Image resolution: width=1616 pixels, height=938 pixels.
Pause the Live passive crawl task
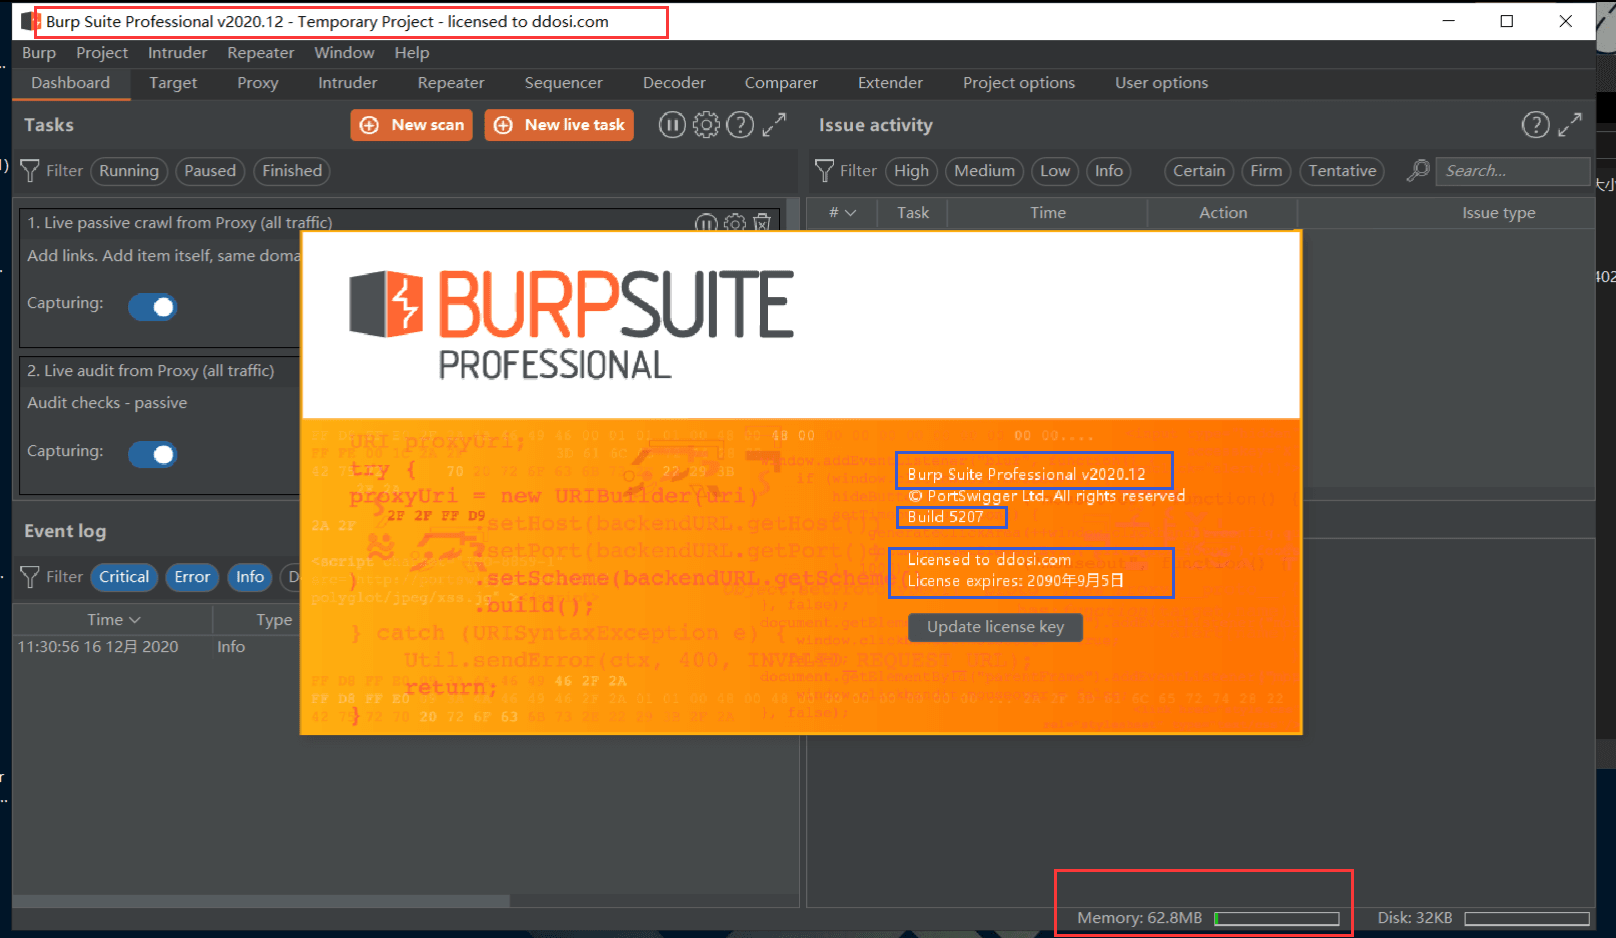tap(706, 223)
